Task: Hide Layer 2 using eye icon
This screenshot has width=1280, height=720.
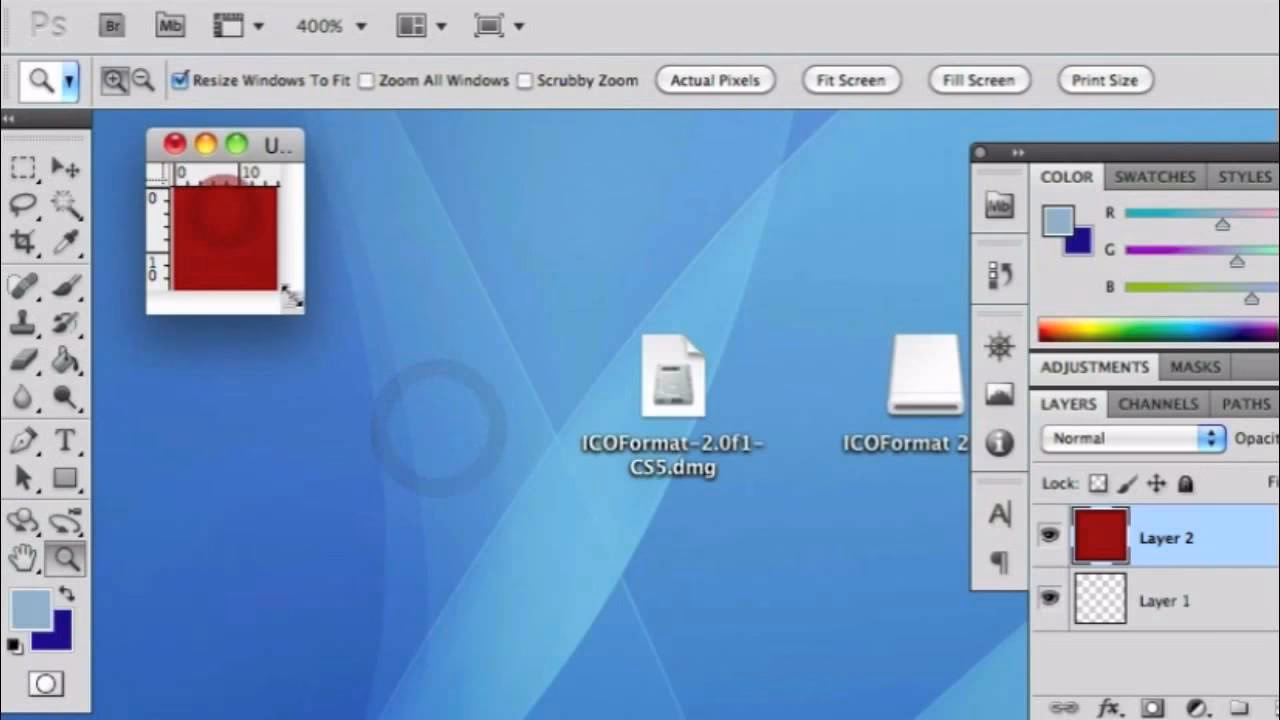Action: (1049, 536)
